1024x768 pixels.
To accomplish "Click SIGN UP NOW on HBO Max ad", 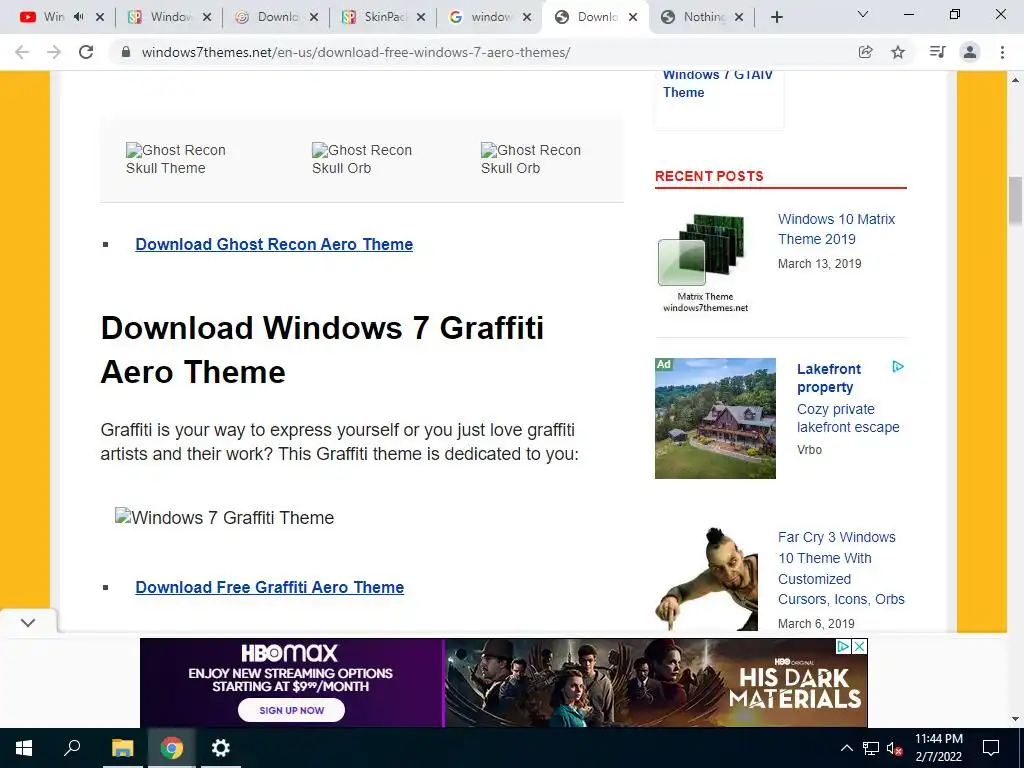I will point(291,710).
